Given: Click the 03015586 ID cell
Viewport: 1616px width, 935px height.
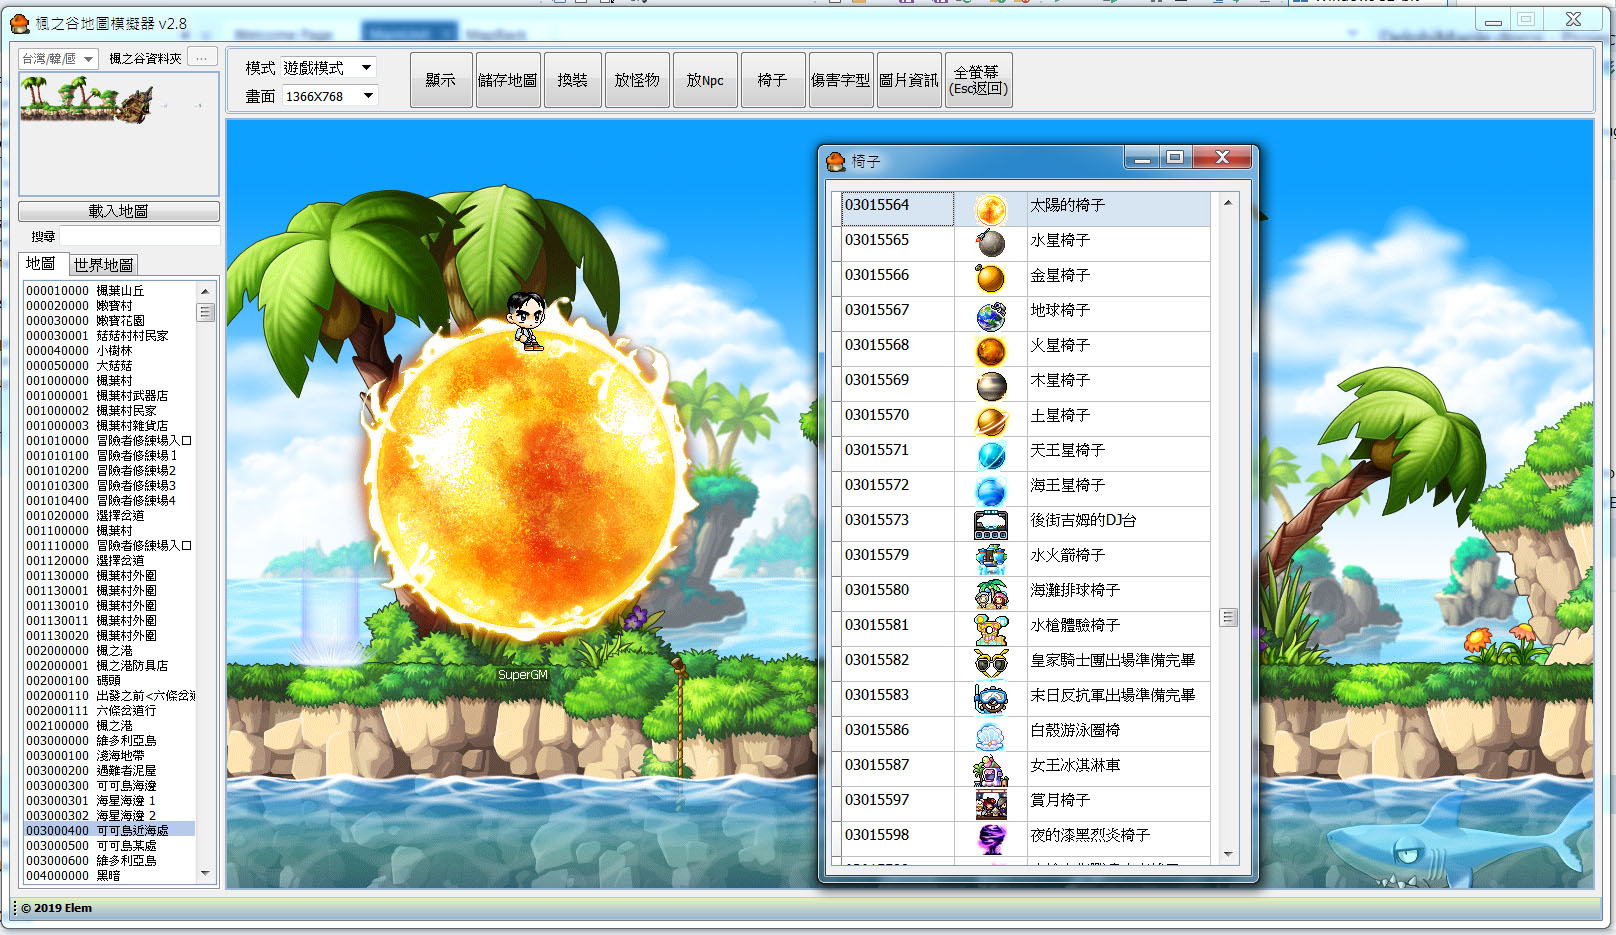Looking at the screenshot, I should 897,734.
